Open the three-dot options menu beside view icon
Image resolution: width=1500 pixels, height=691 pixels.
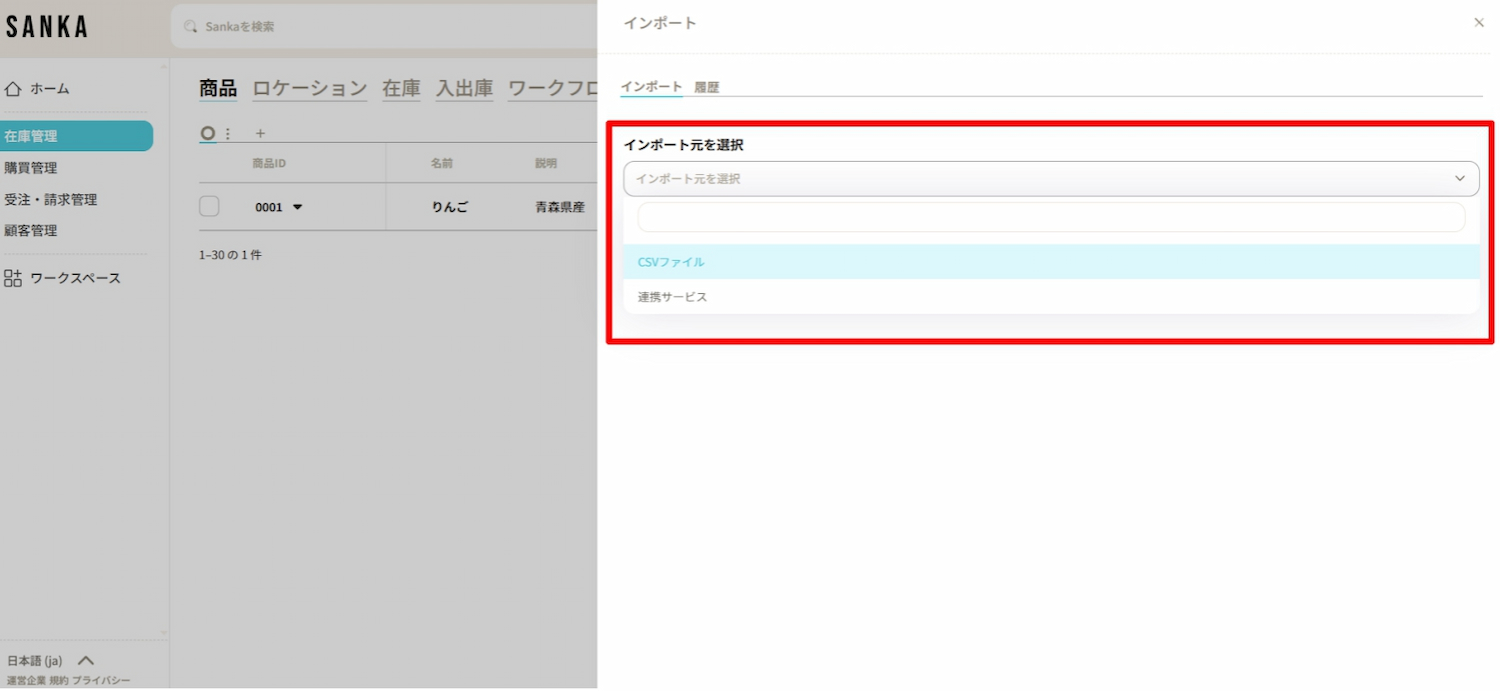coord(228,133)
